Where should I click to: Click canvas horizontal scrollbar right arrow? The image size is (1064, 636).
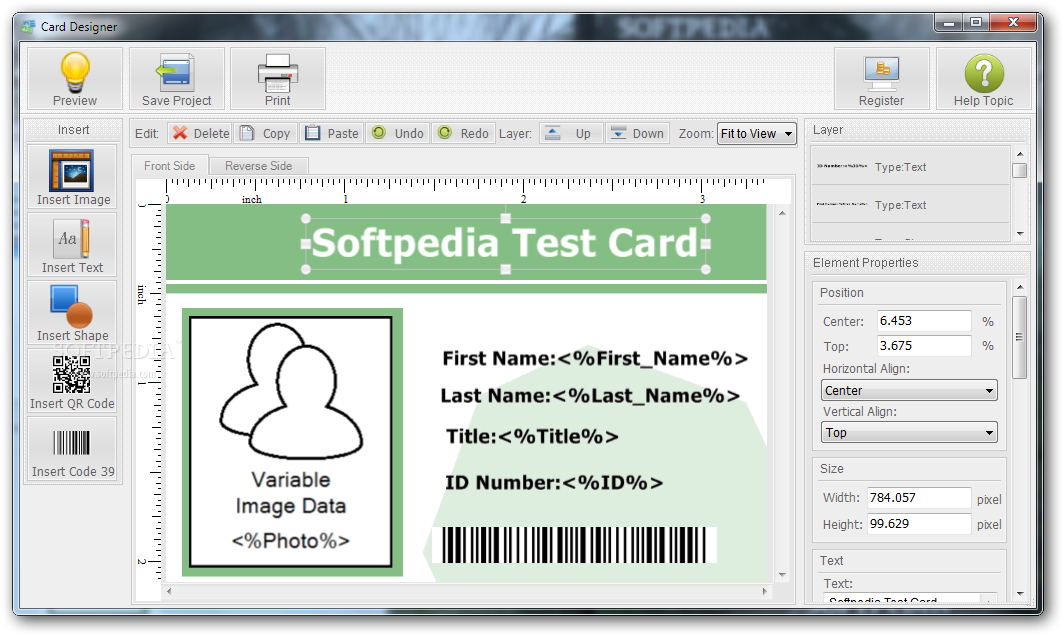click(765, 591)
